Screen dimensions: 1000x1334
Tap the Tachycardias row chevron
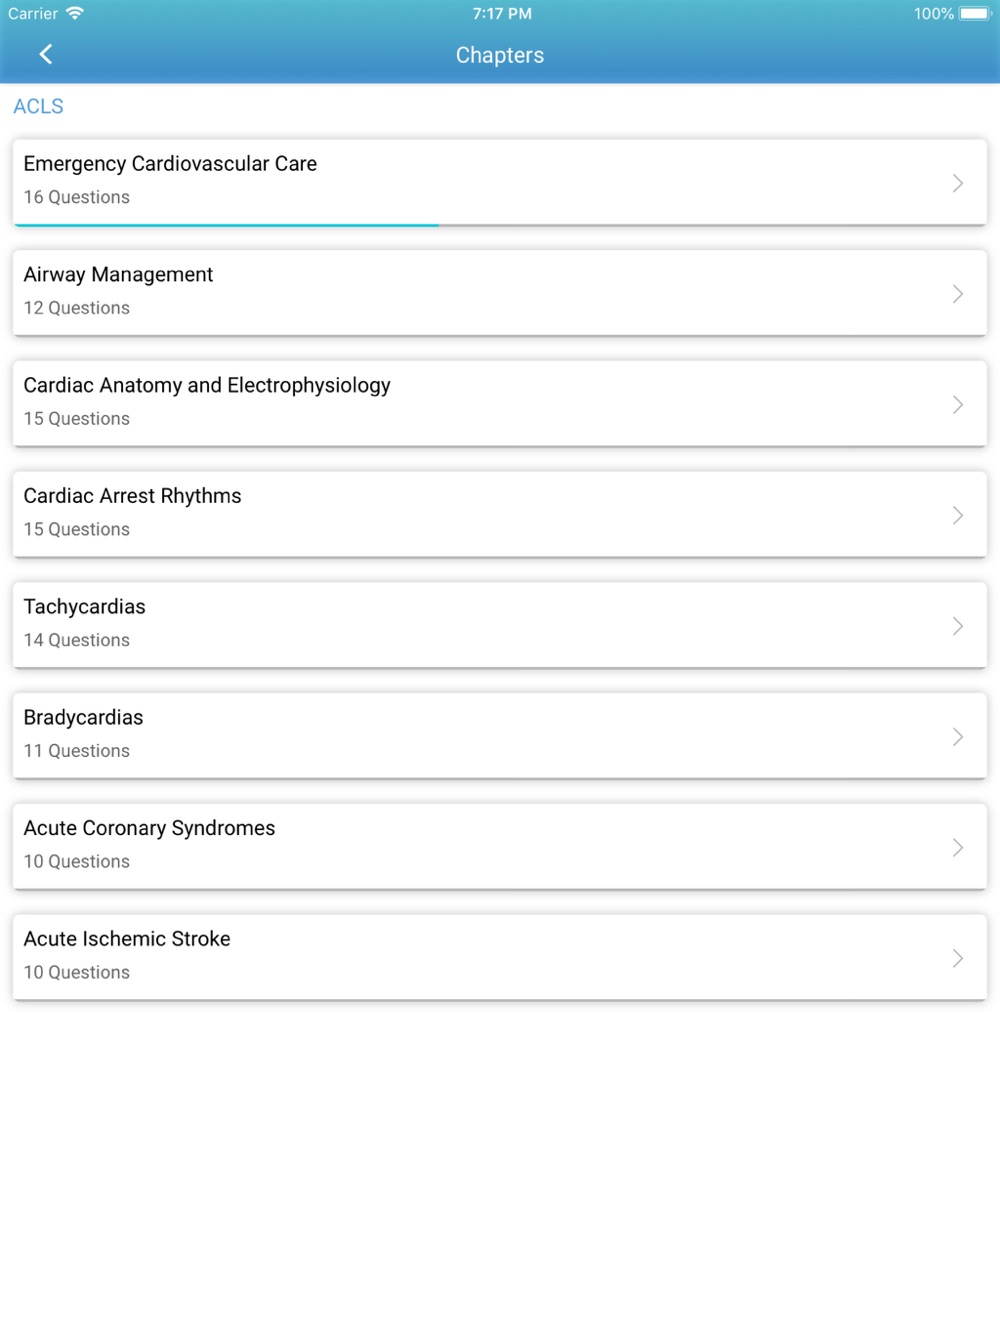[957, 626]
